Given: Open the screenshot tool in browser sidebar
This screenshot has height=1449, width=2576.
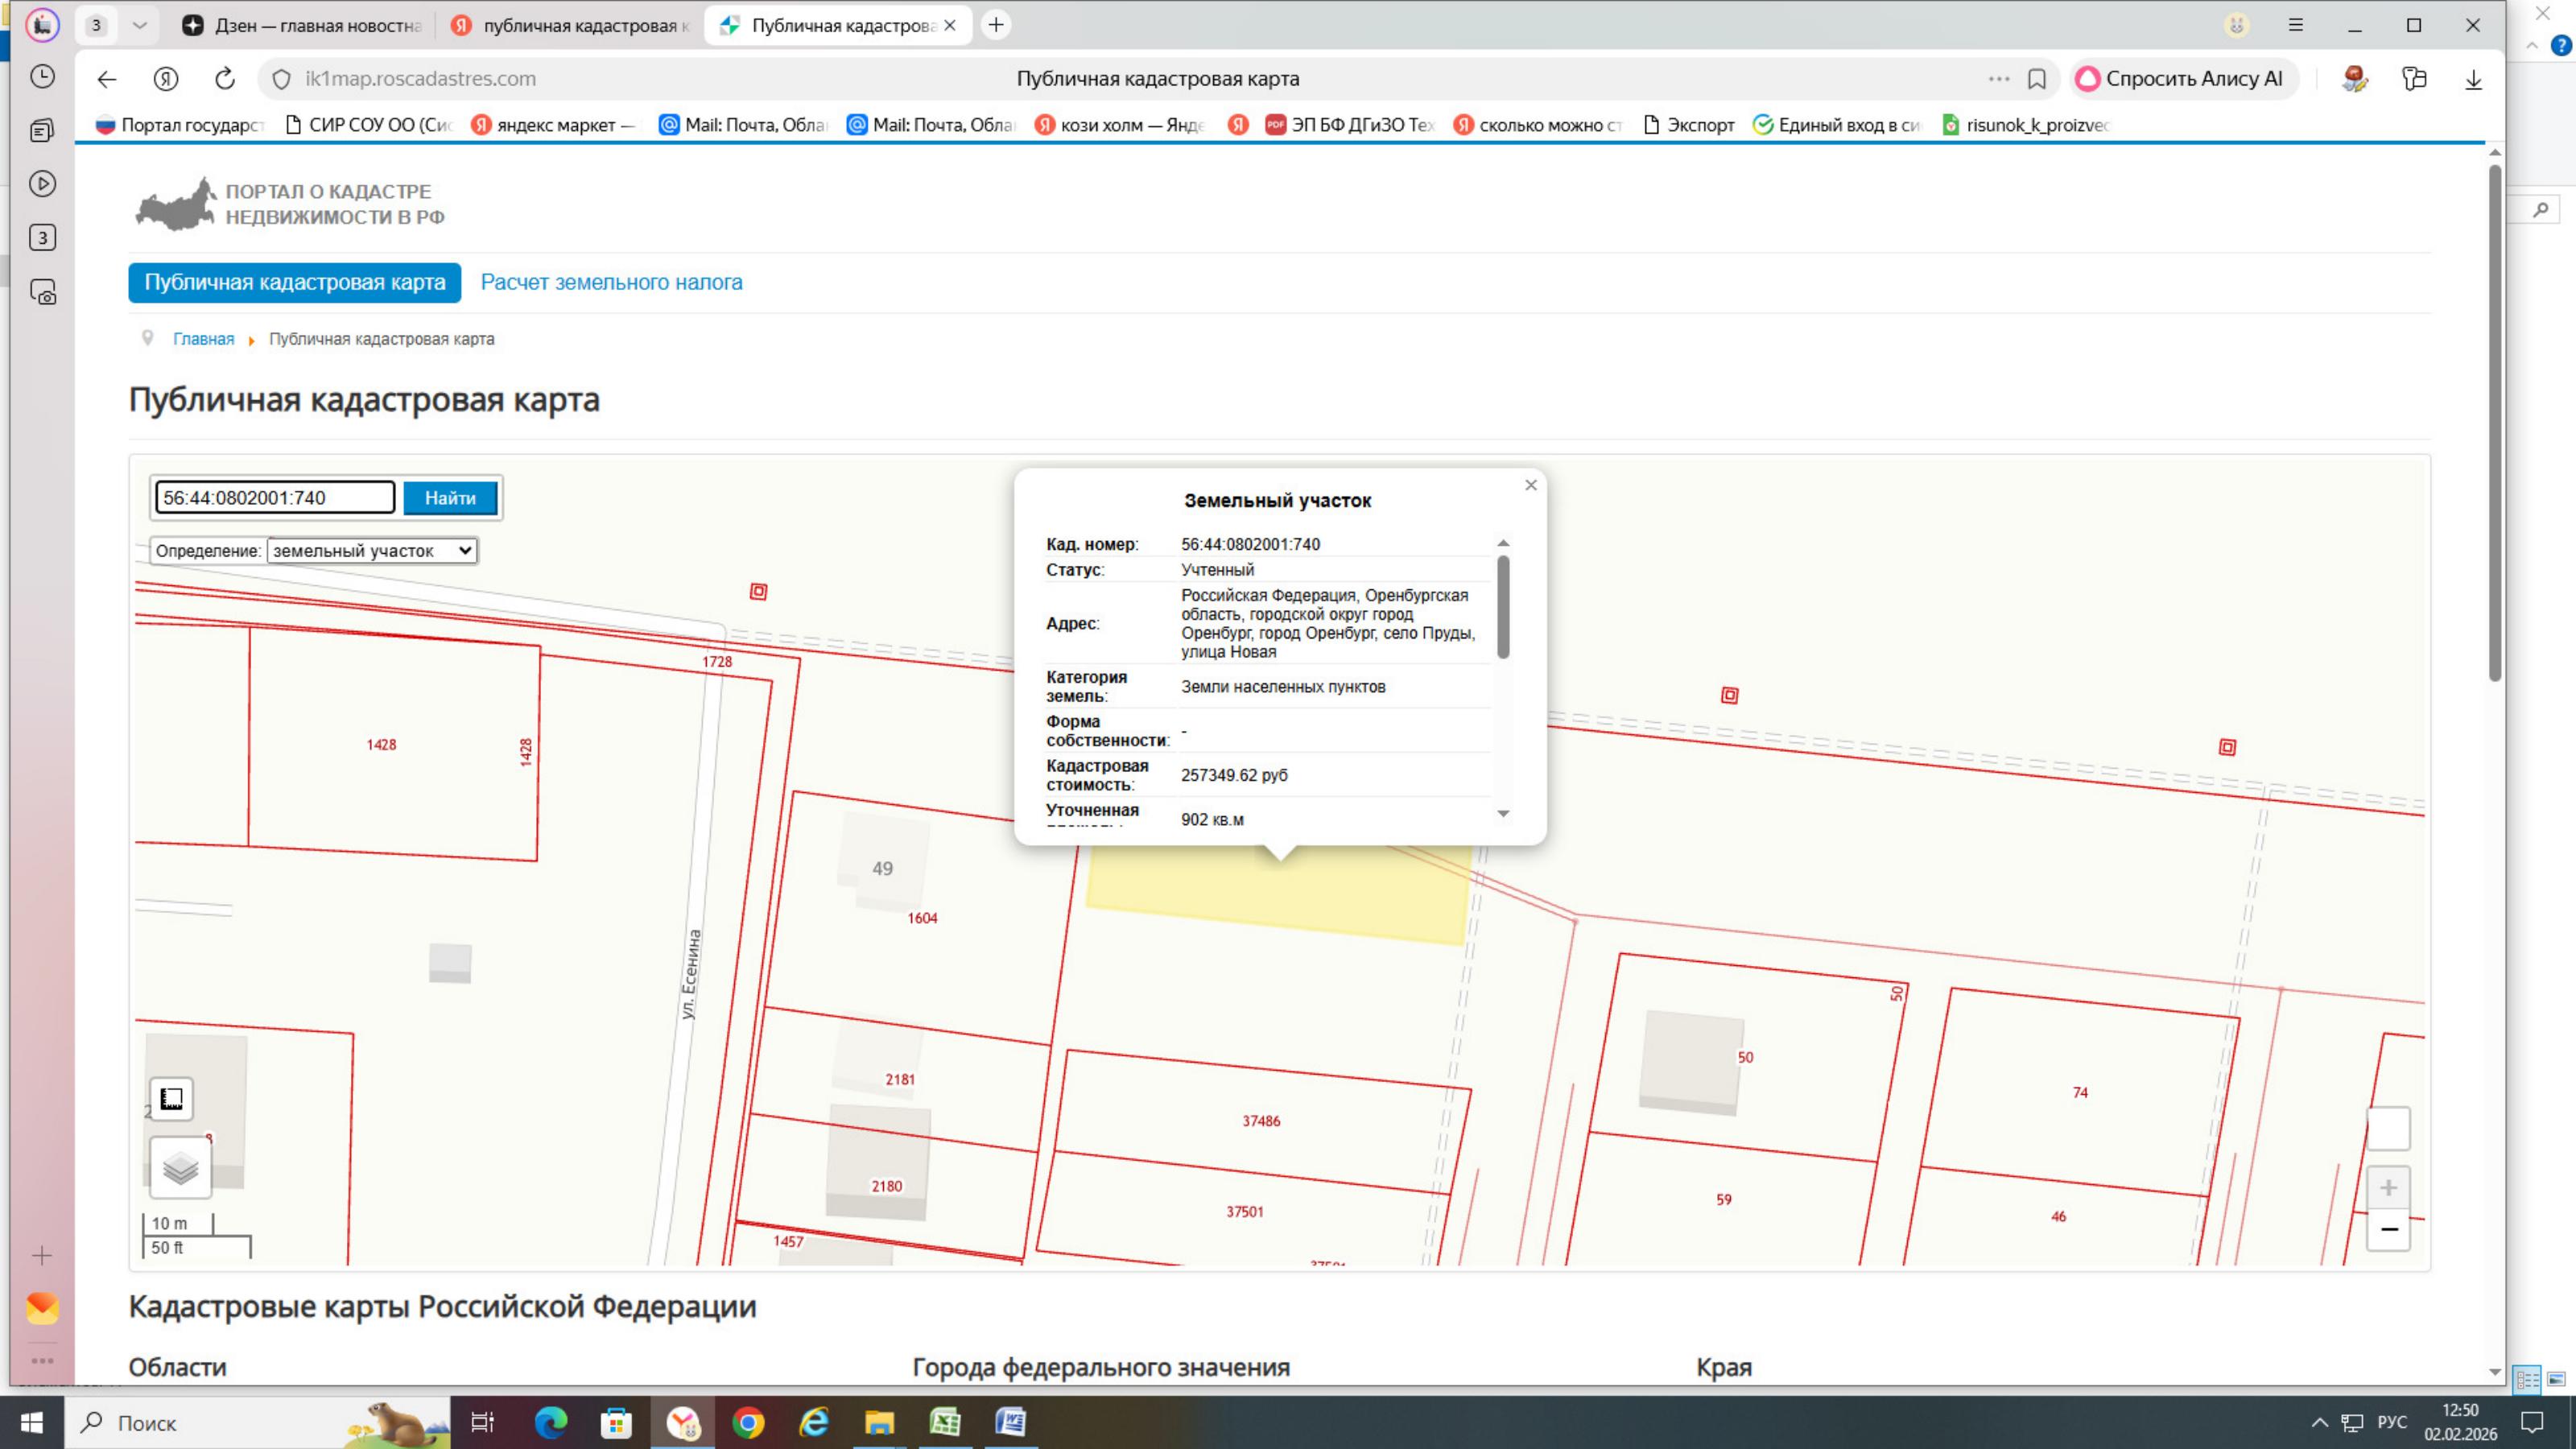Looking at the screenshot, I should [x=42, y=292].
